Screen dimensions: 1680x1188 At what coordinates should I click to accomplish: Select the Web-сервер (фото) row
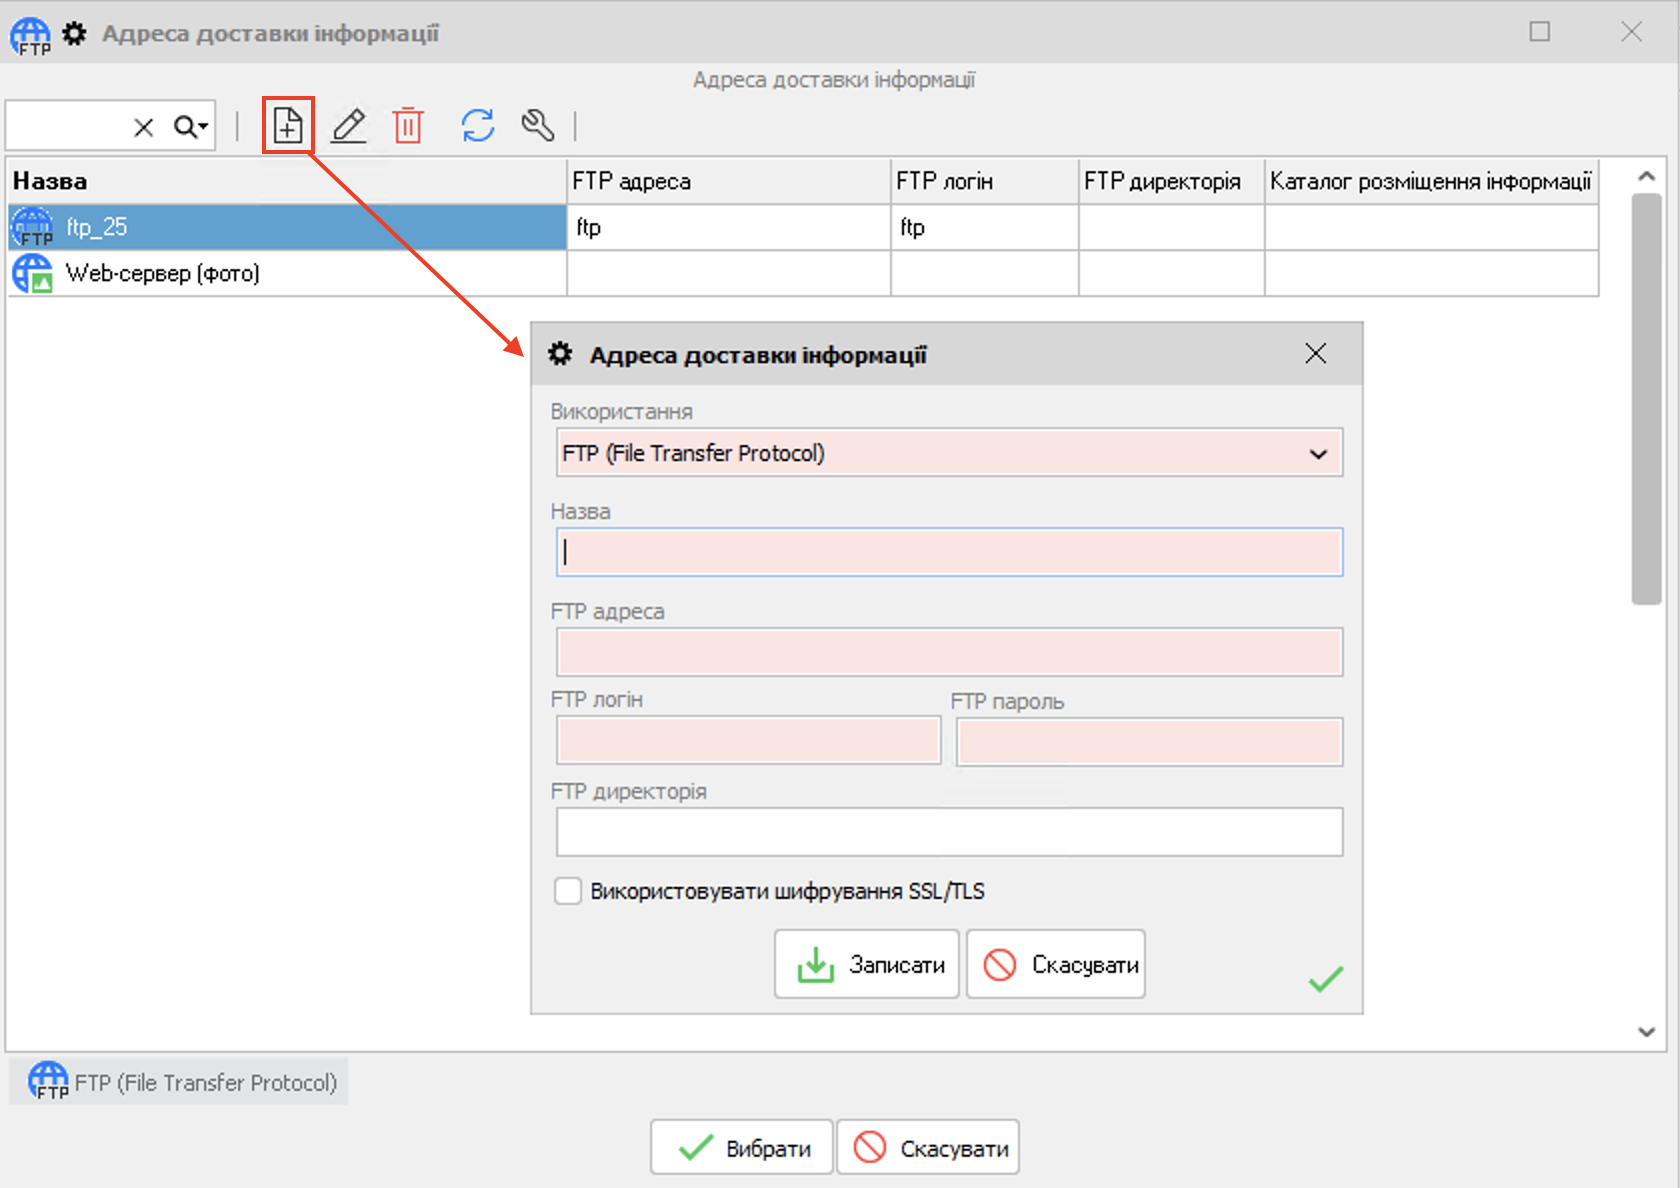click(x=286, y=273)
